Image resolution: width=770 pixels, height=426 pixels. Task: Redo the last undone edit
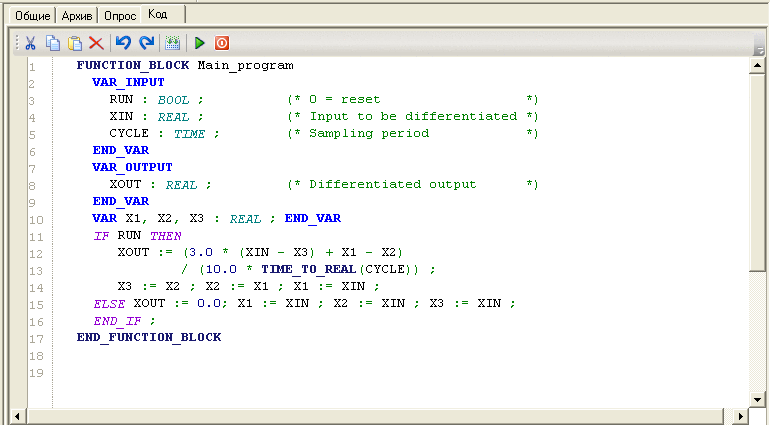(x=146, y=43)
